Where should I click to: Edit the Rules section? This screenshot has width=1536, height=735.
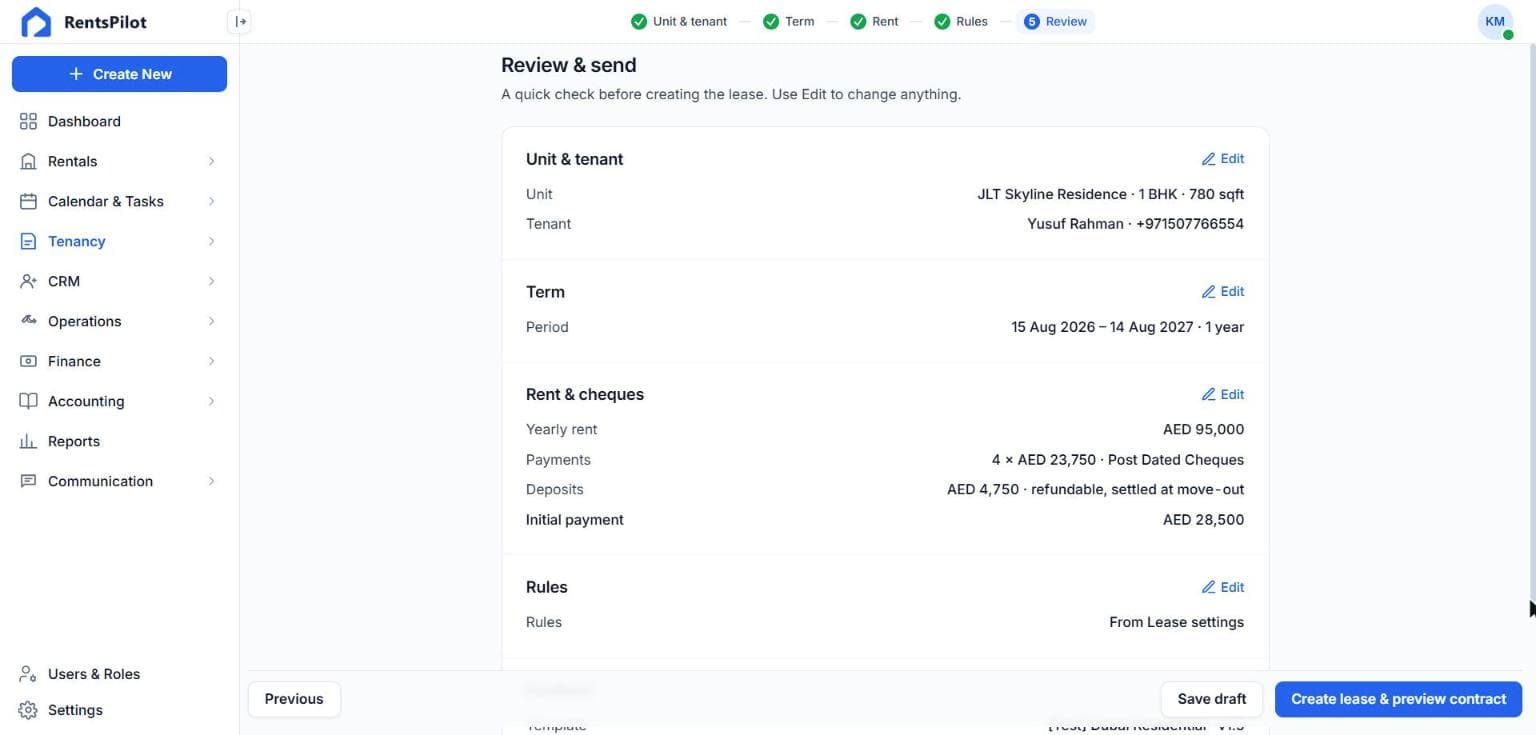pos(1223,588)
